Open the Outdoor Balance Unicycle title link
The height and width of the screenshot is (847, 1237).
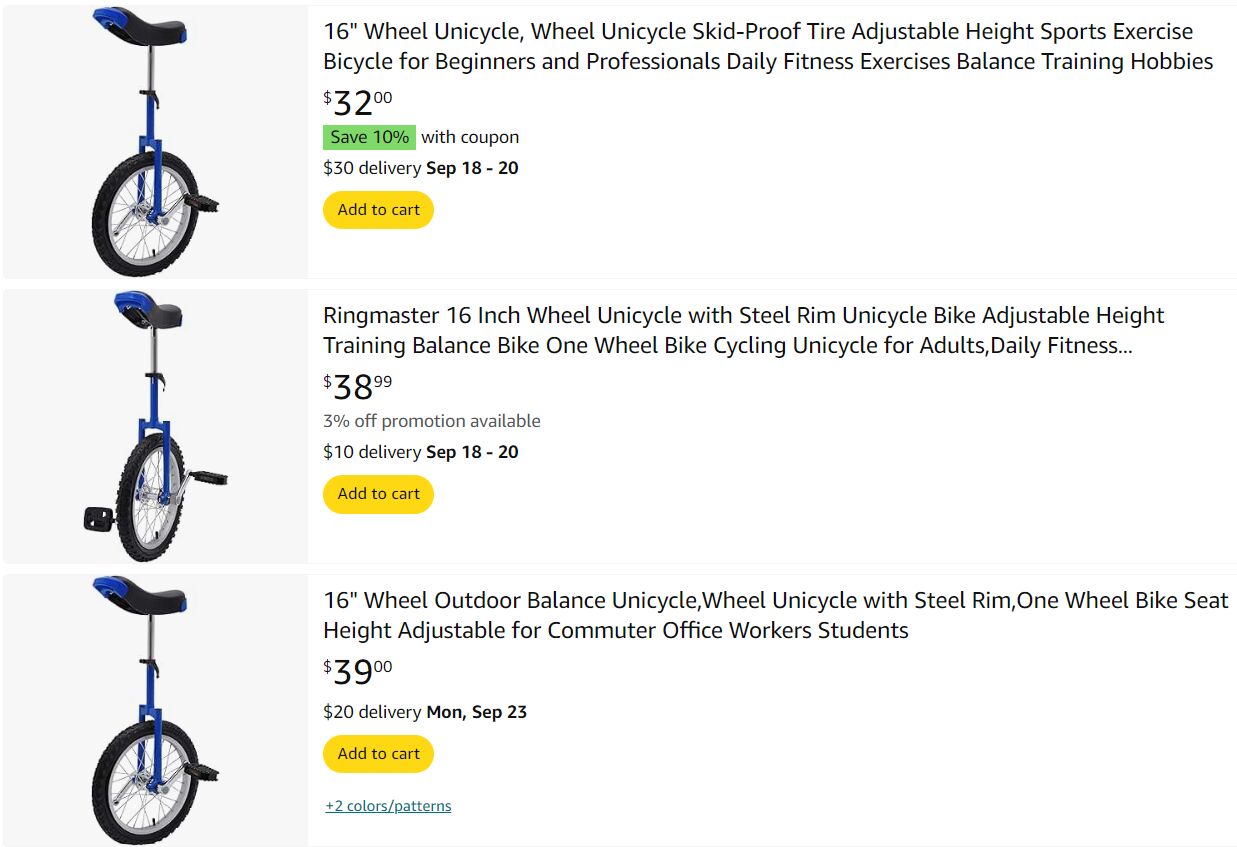pyautogui.click(x=775, y=615)
